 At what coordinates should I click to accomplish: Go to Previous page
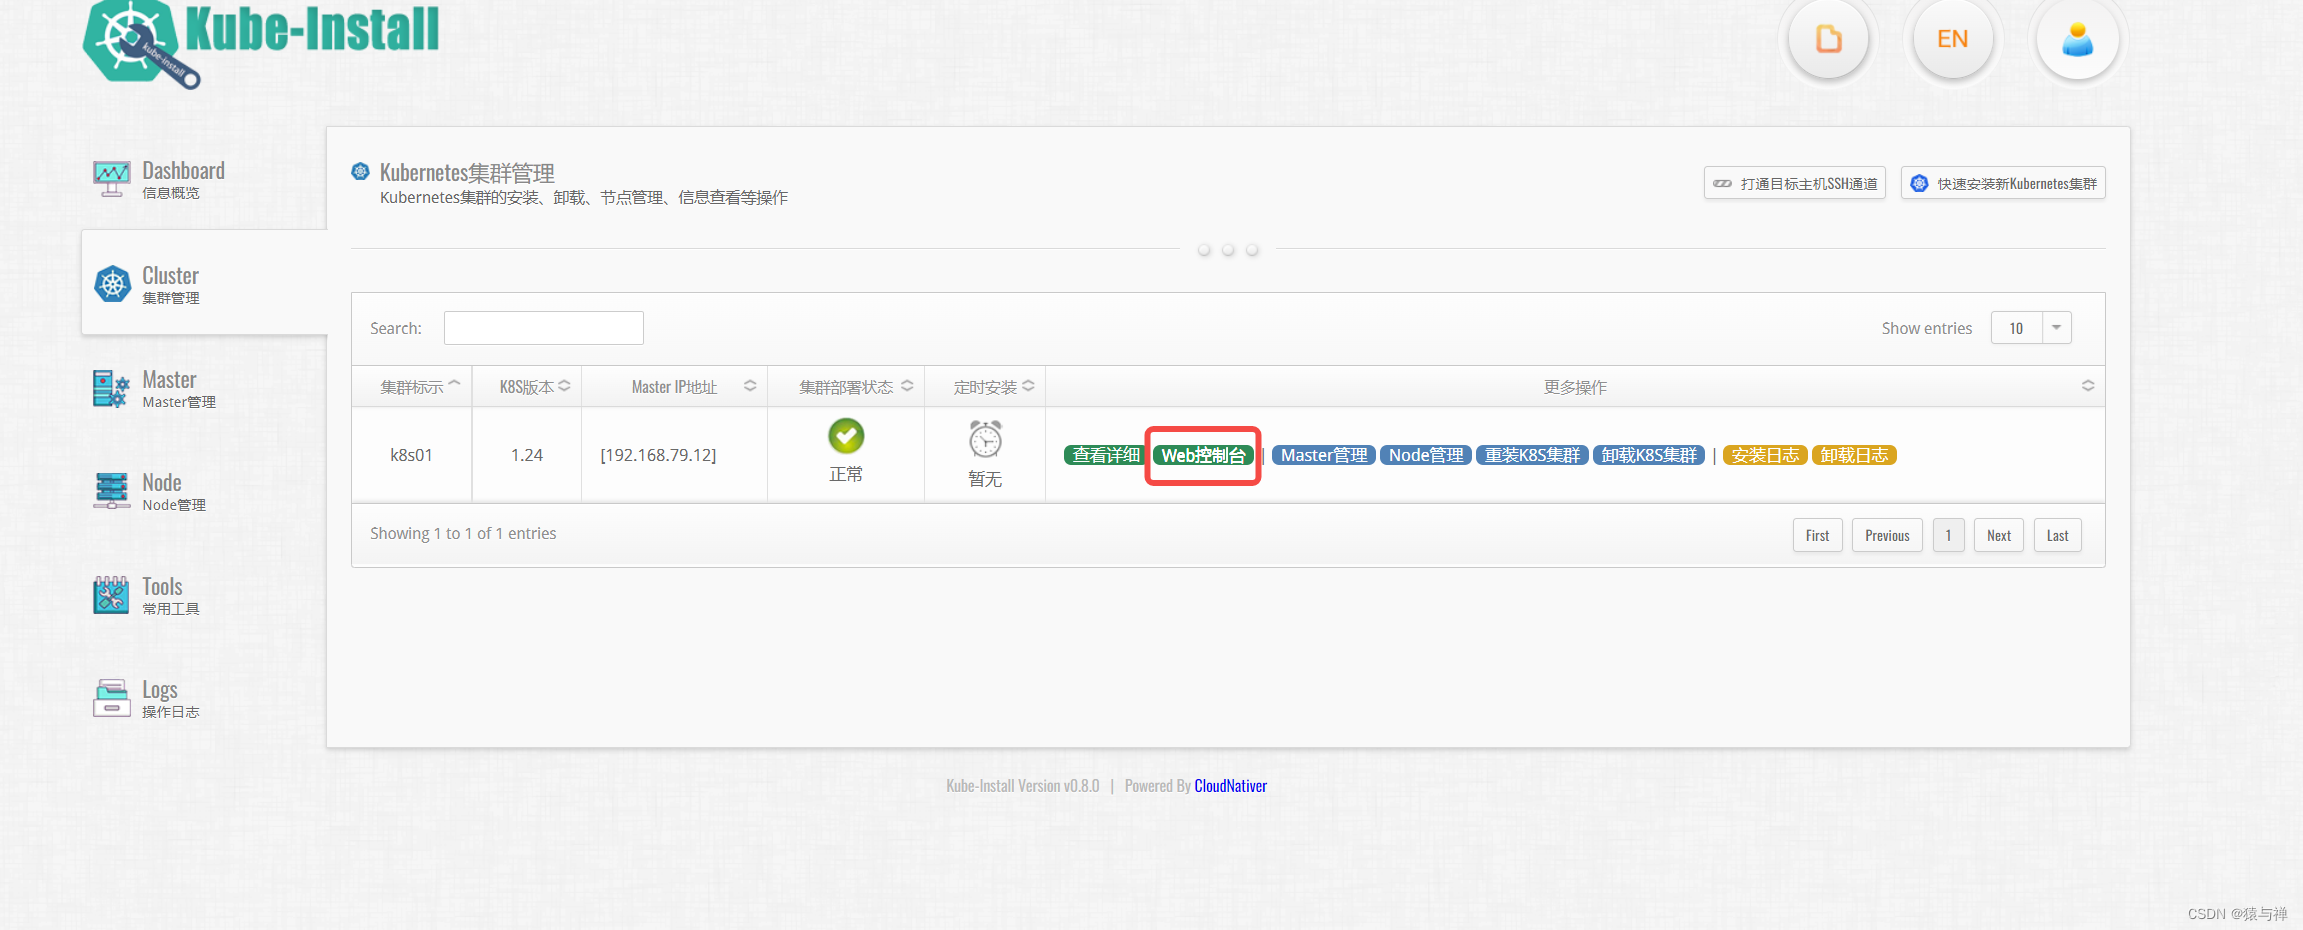point(1887,535)
